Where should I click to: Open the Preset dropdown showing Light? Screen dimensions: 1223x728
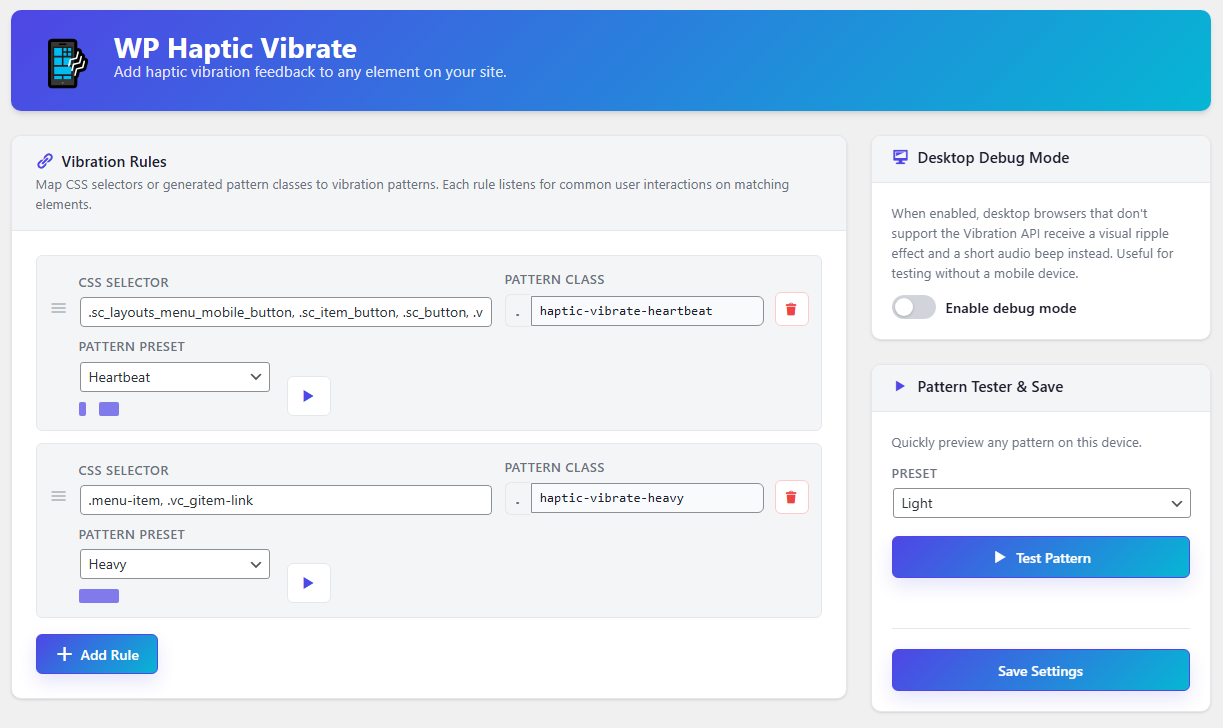tap(1040, 502)
